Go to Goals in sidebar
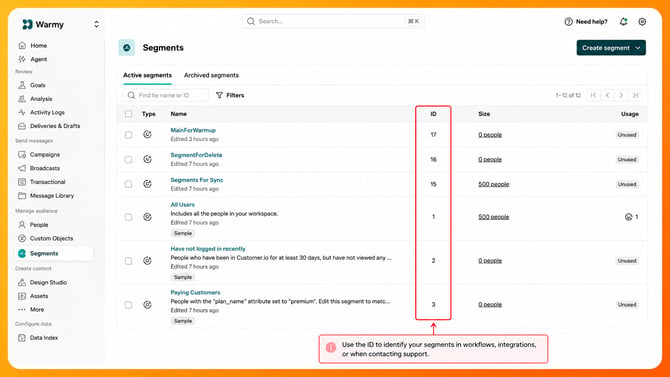Viewport: 670px width, 377px height. [x=32, y=85]
